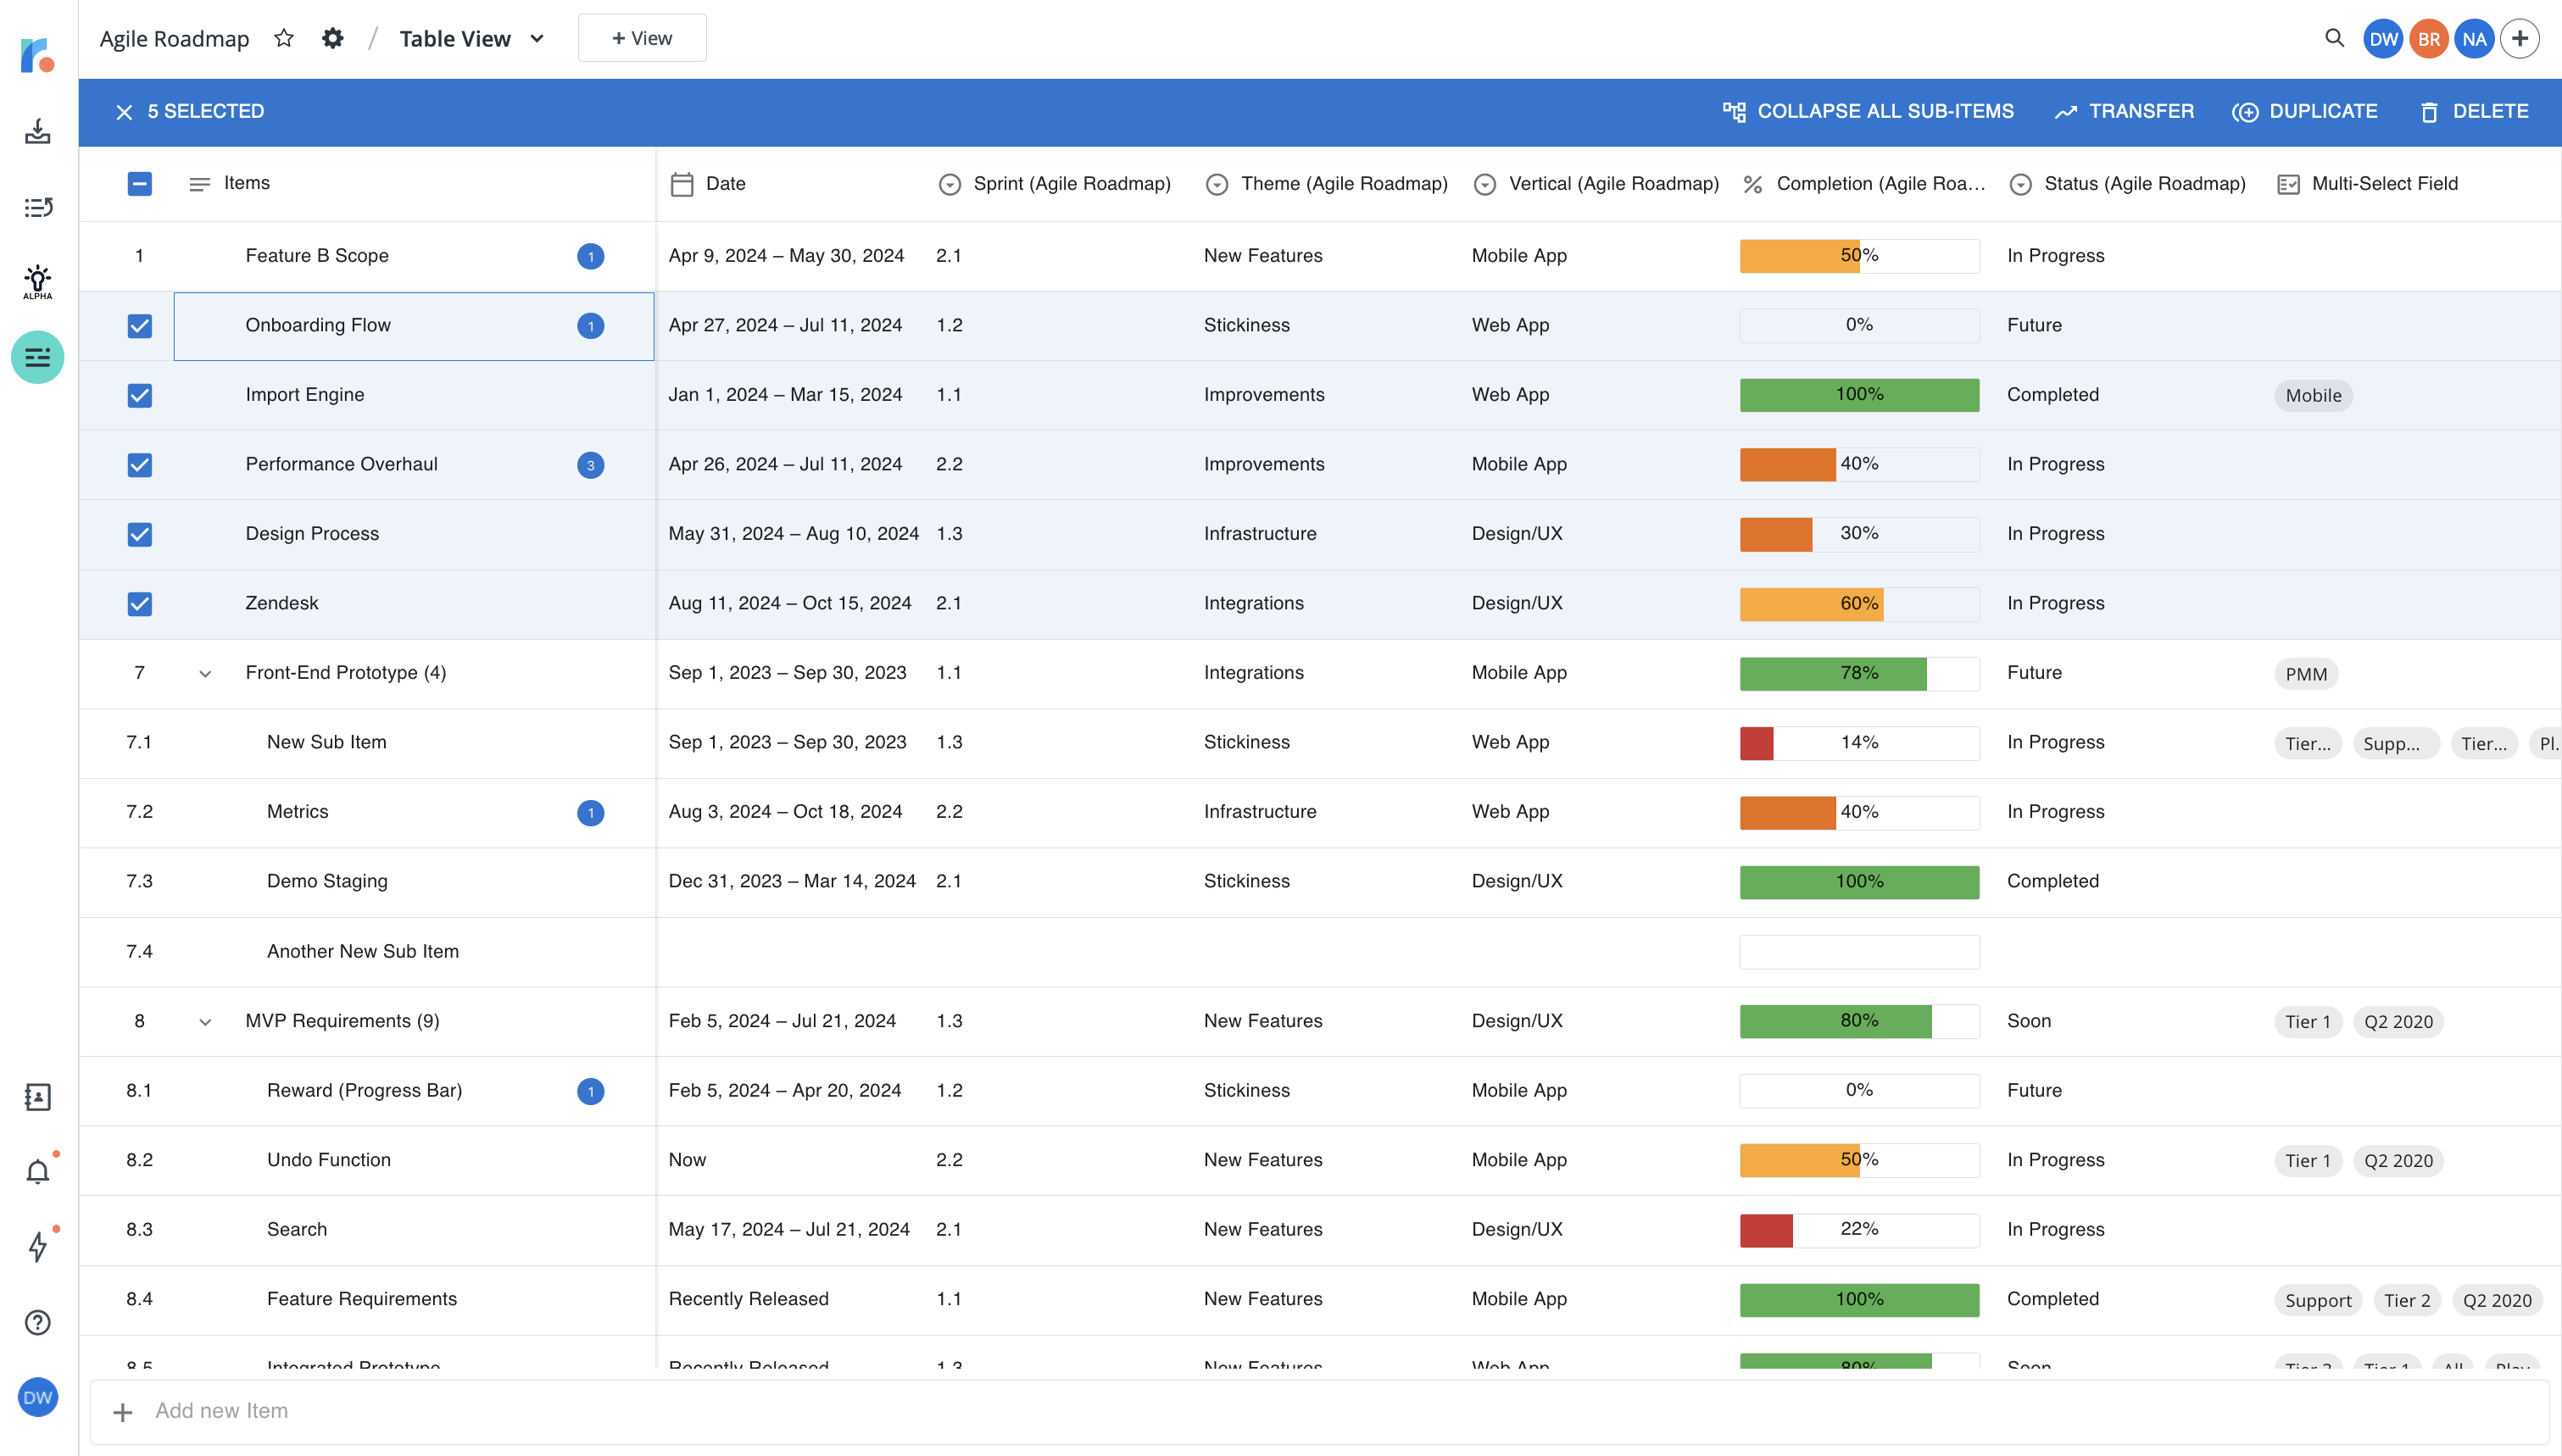Click the DELETE action
The image size is (2562, 1456).
tap(2475, 112)
